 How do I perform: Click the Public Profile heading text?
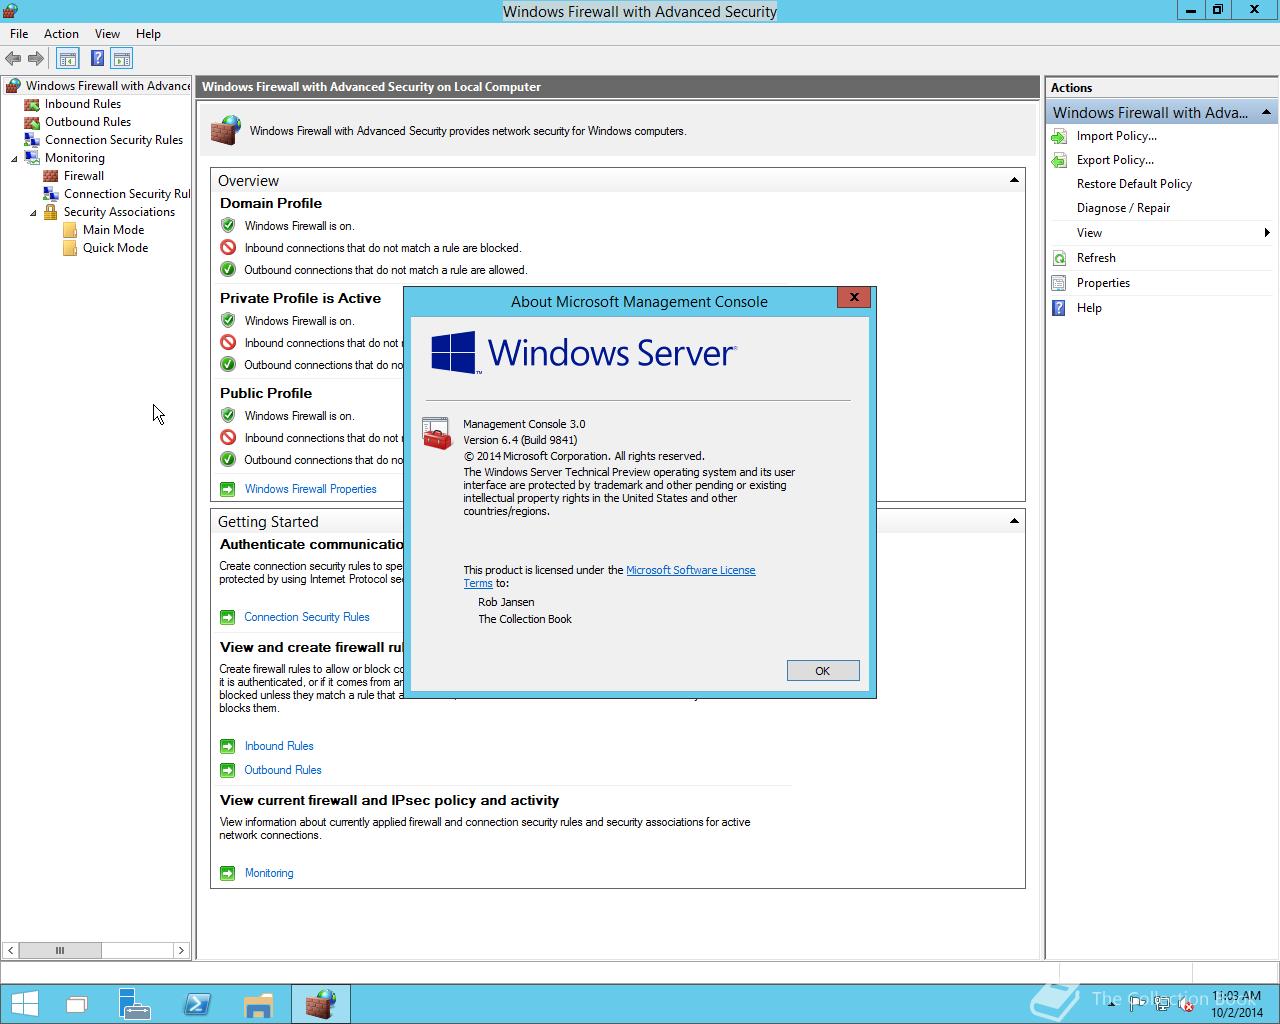coord(266,393)
